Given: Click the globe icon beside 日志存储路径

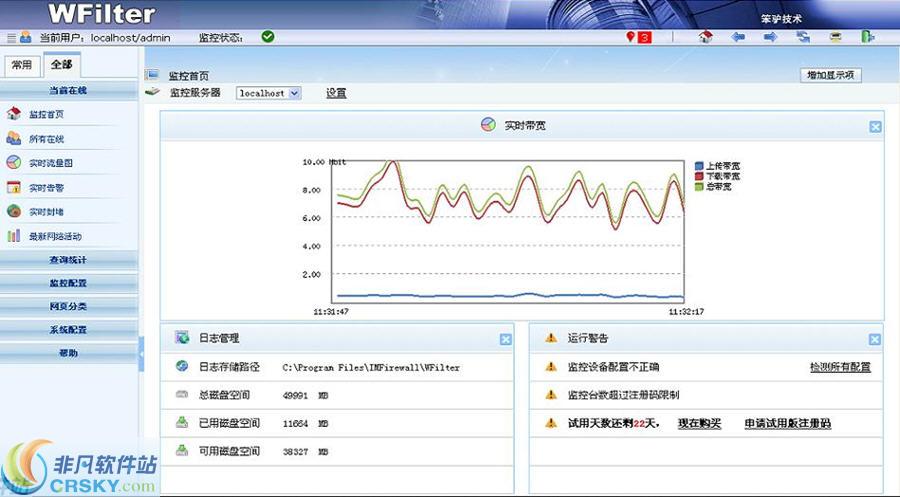Looking at the screenshot, I should coord(182,366).
